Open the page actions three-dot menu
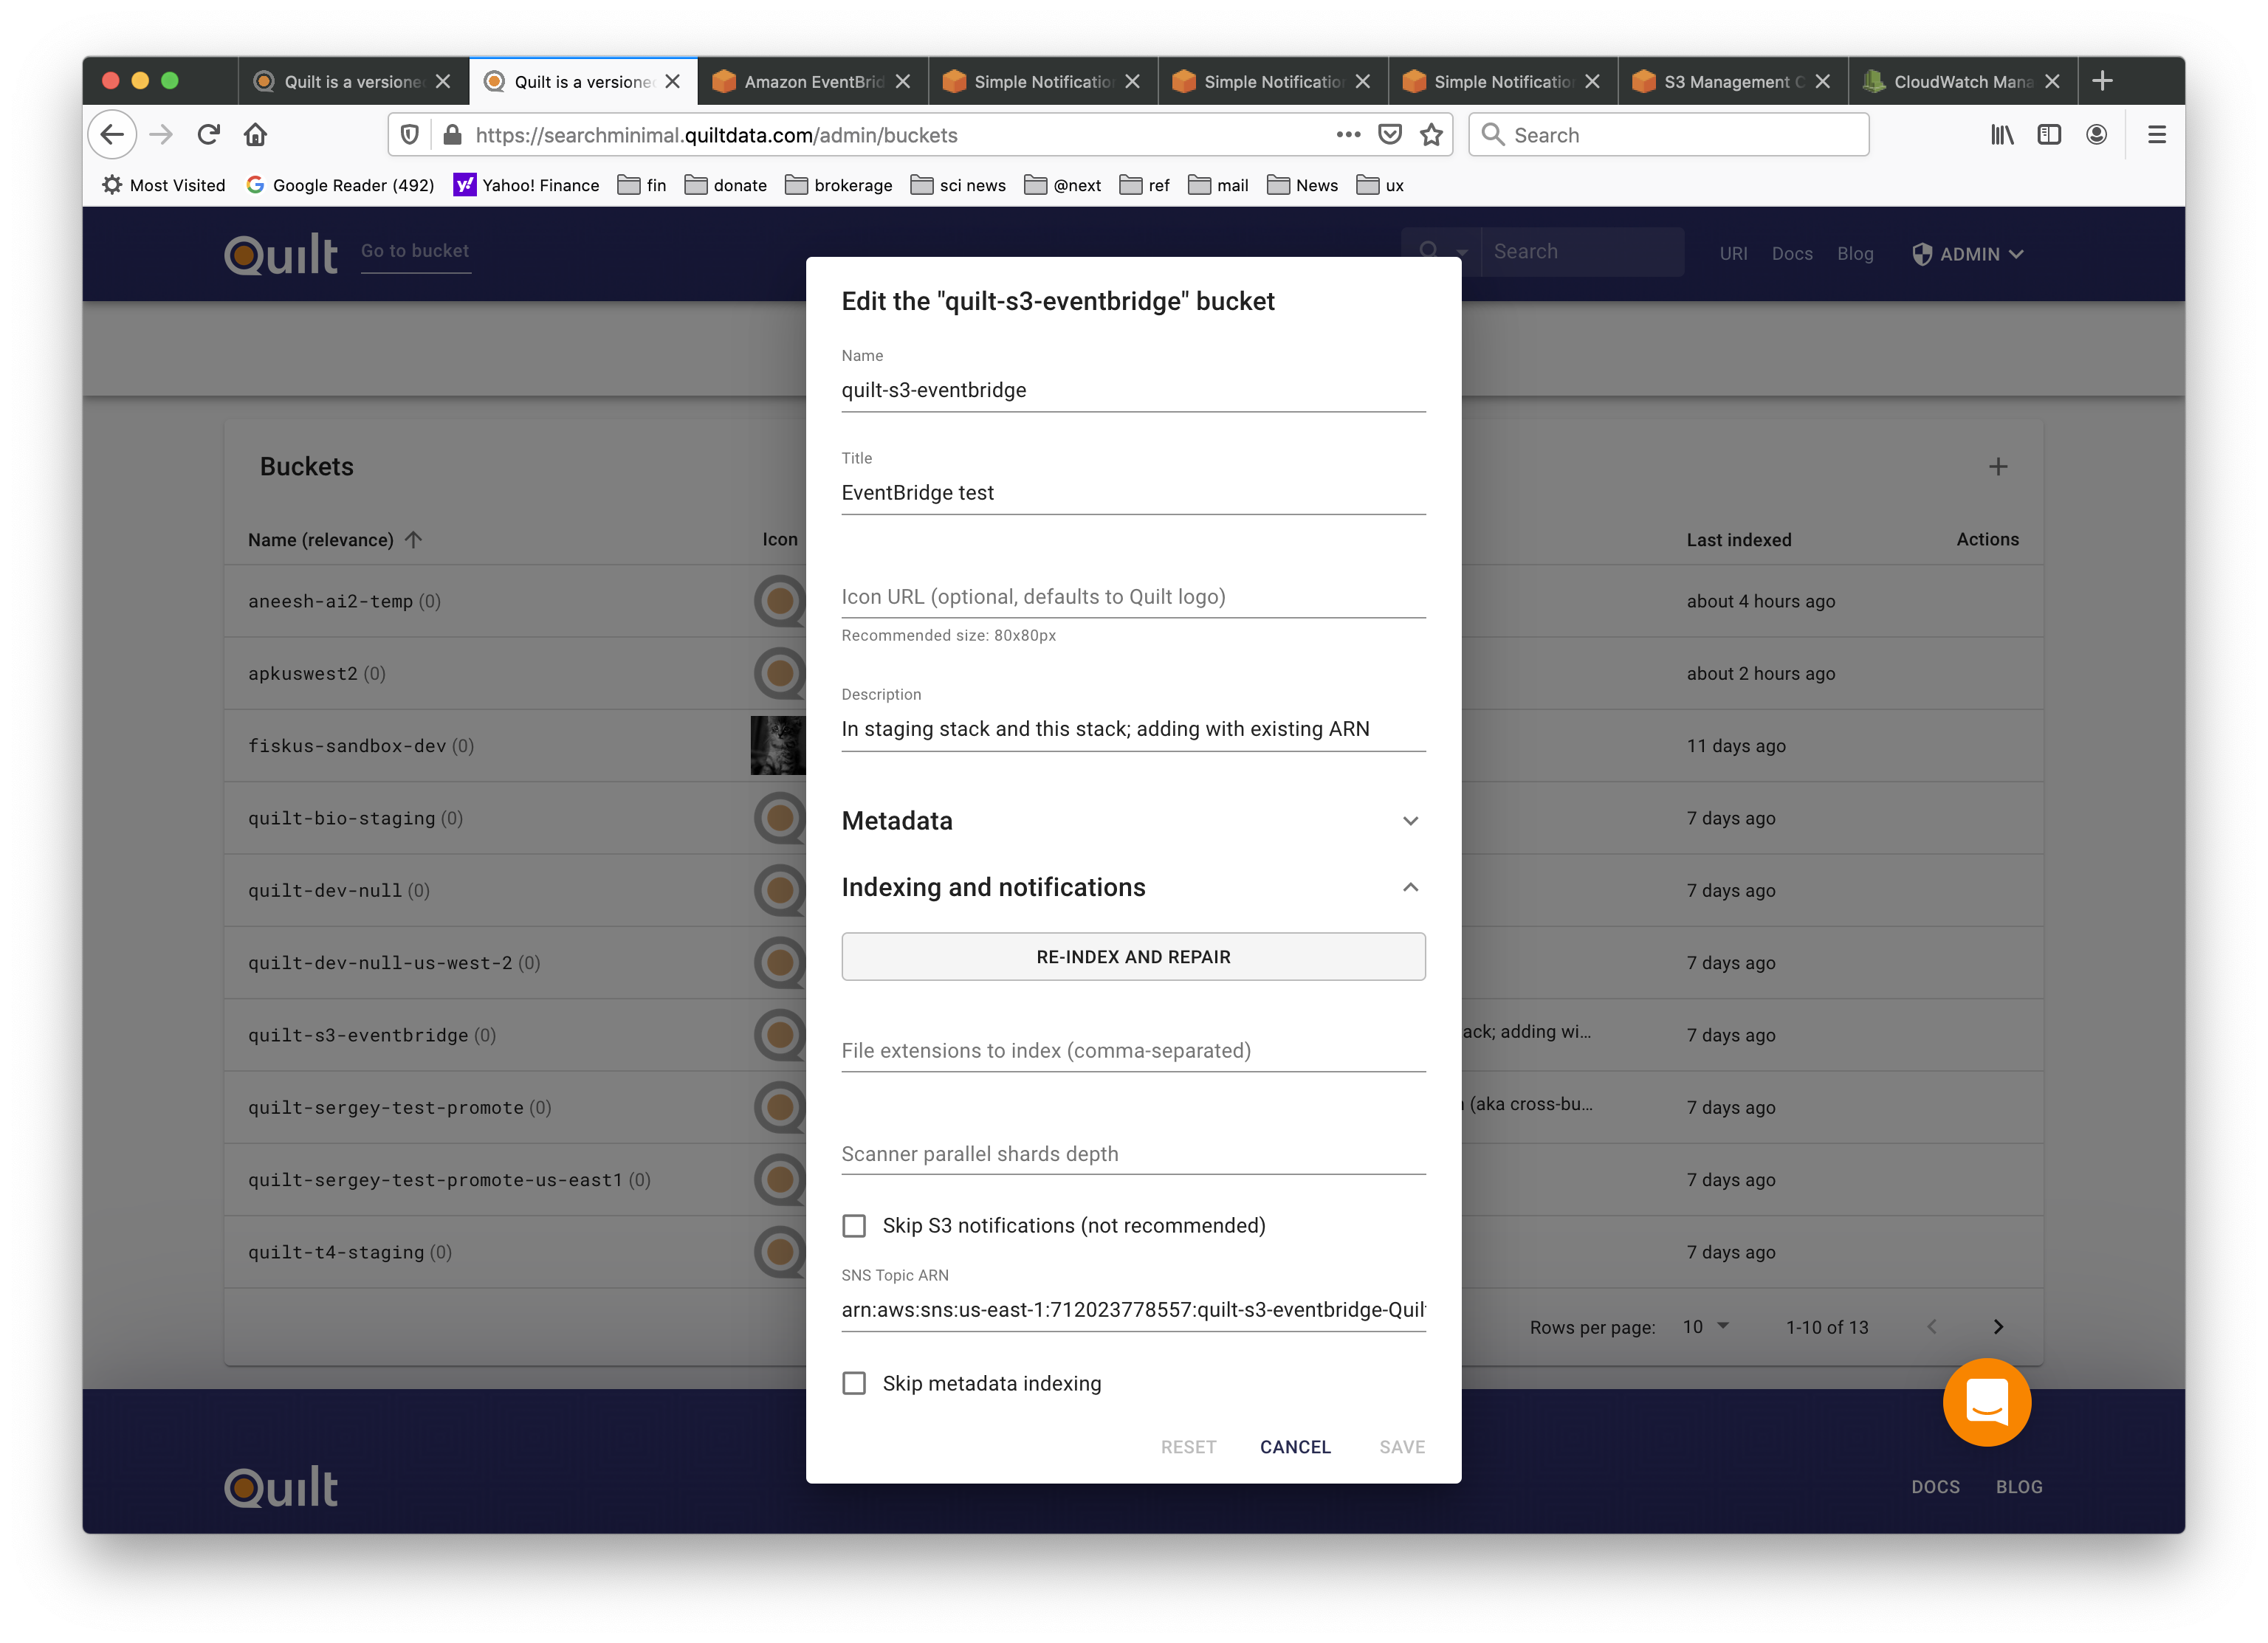2268x1643 pixels. (1348, 135)
